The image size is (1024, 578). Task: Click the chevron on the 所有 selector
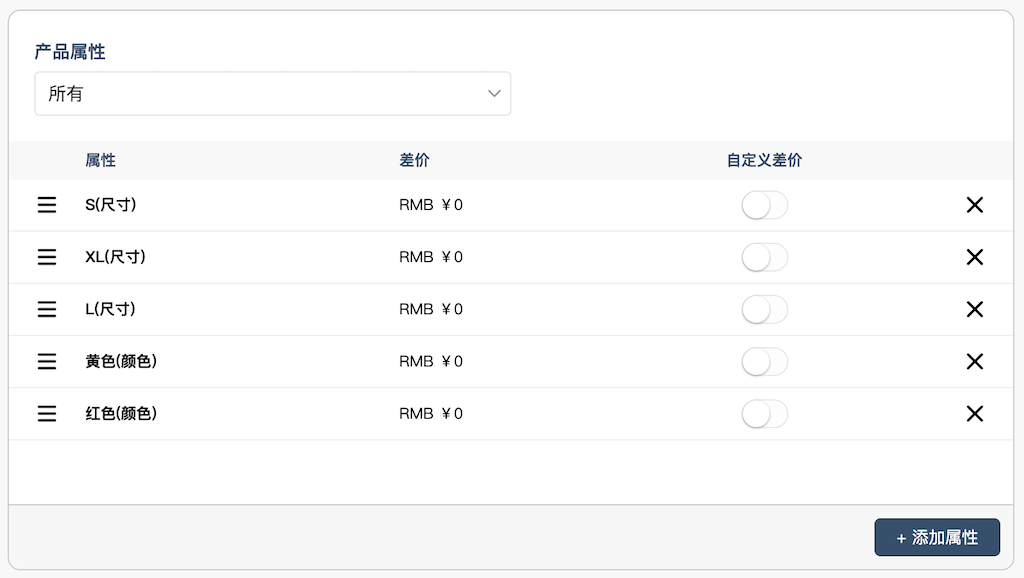click(x=493, y=93)
